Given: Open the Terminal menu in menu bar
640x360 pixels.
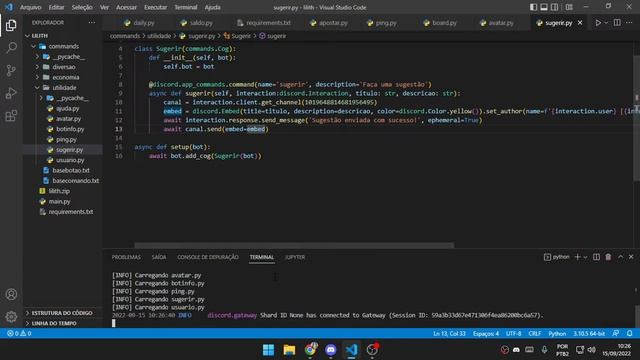Looking at the screenshot, I should pos(186,7).
